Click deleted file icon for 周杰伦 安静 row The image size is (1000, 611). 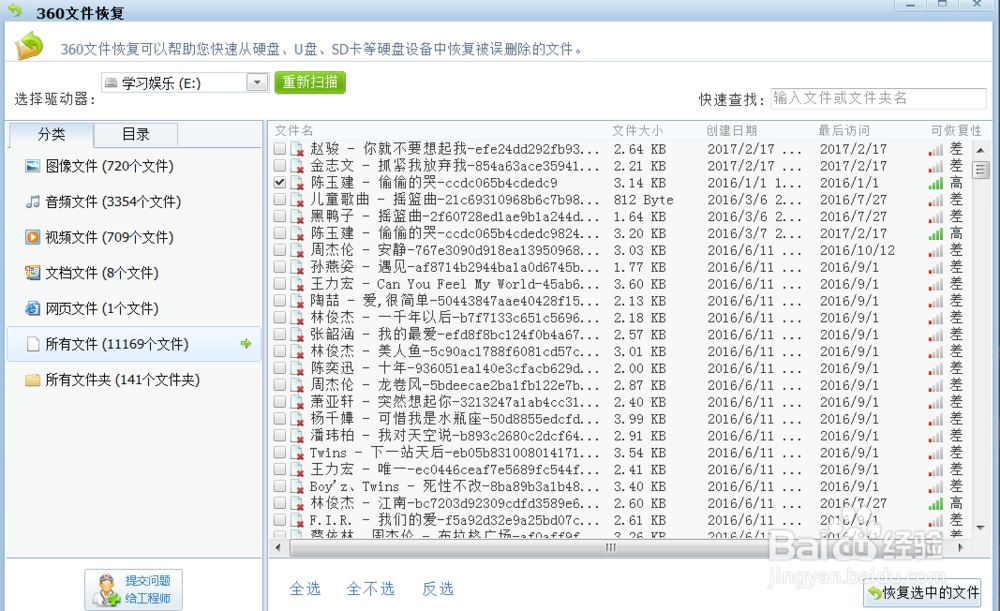[x=297, y=251]
